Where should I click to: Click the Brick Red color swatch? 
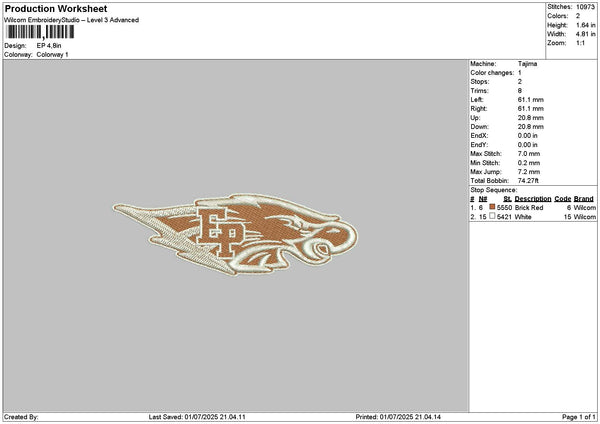point(492,207)
